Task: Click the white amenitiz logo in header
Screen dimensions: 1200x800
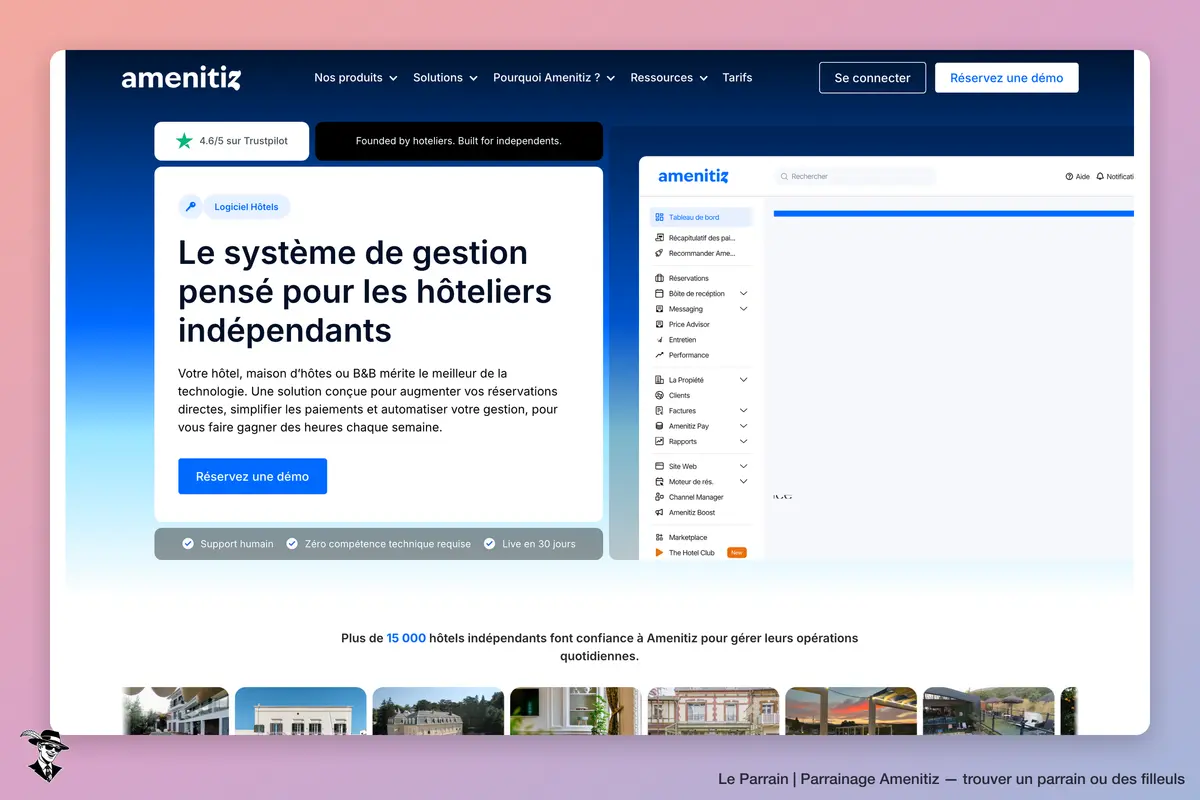Action: pyautogui.click(x=181, y=78)
